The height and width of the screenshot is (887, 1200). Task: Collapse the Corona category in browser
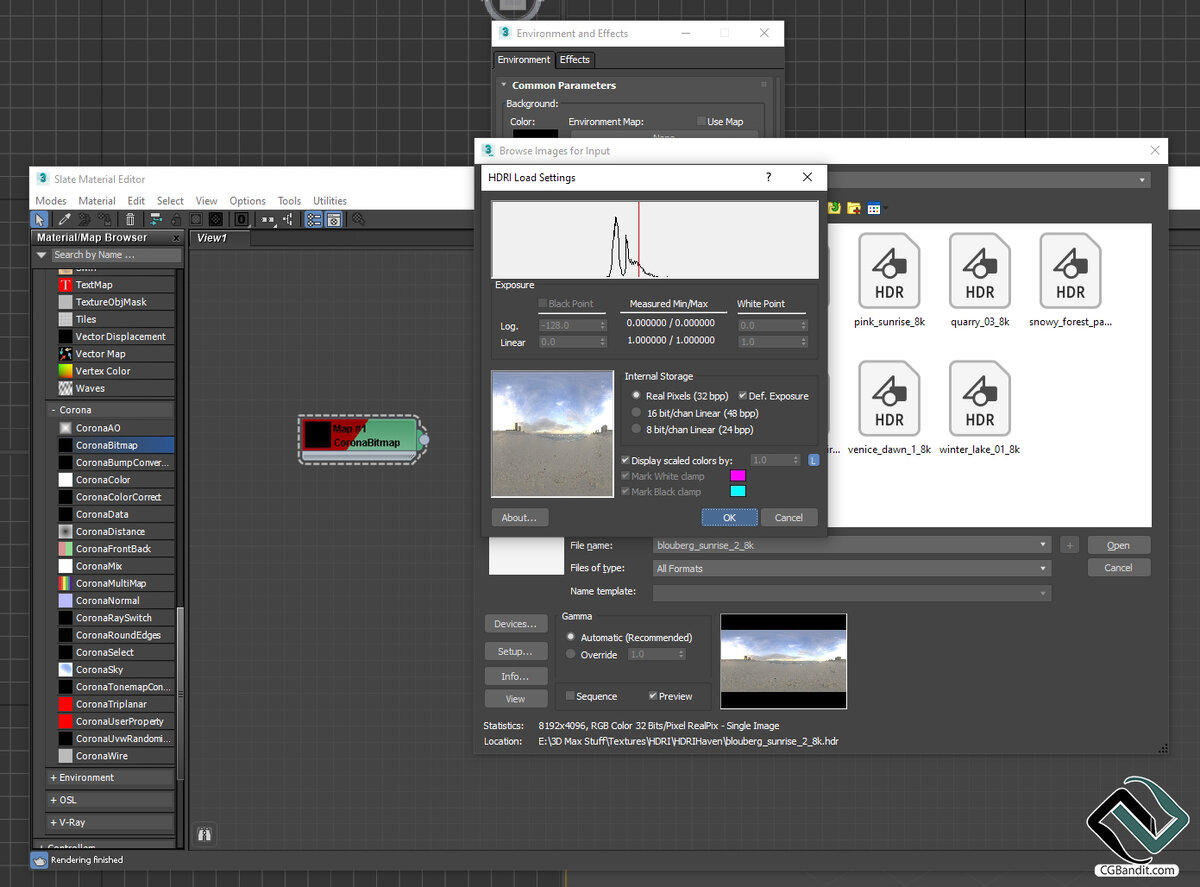[x=53, y=410]
